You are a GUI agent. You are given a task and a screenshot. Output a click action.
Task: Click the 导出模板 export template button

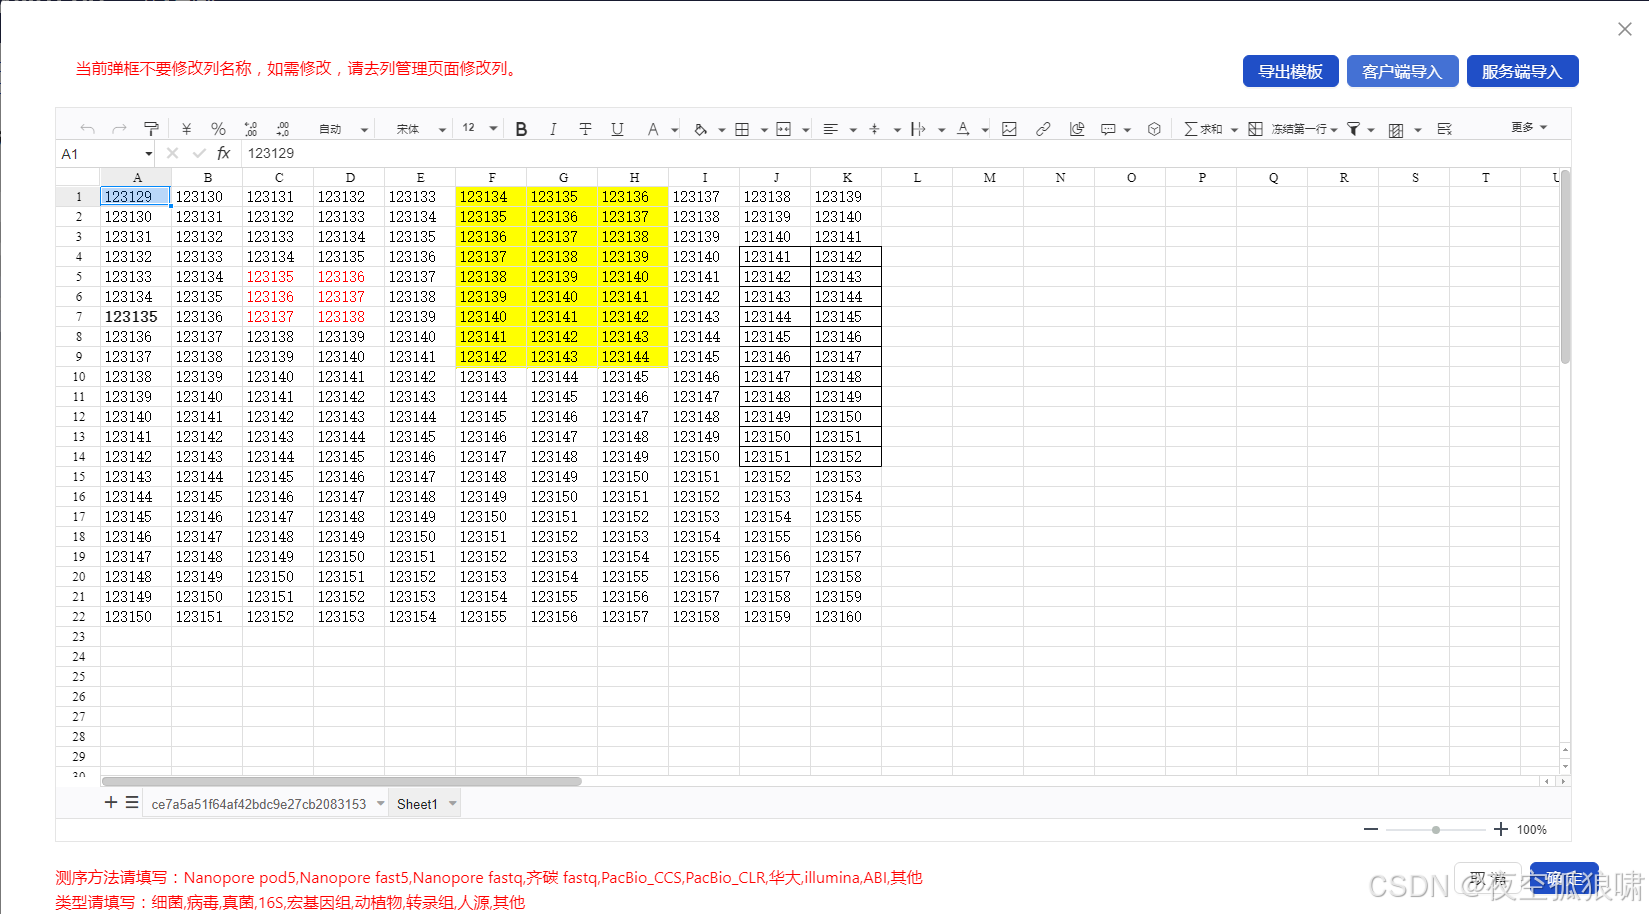coord(1290,71)
